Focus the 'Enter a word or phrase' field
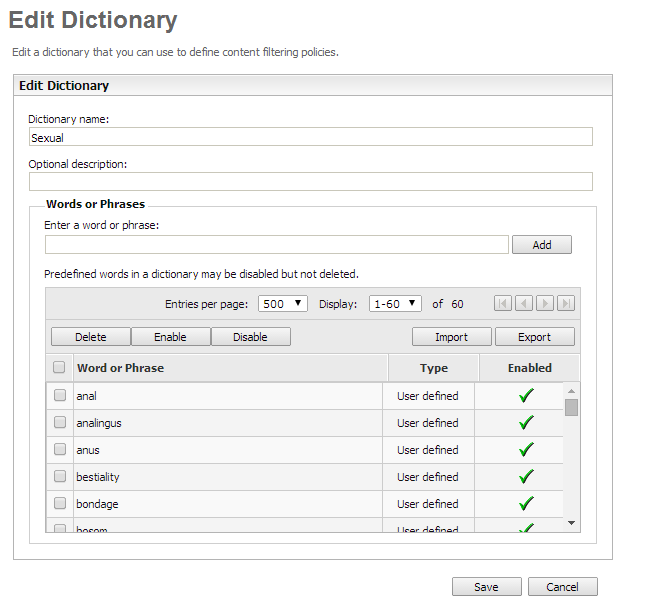 276,244
